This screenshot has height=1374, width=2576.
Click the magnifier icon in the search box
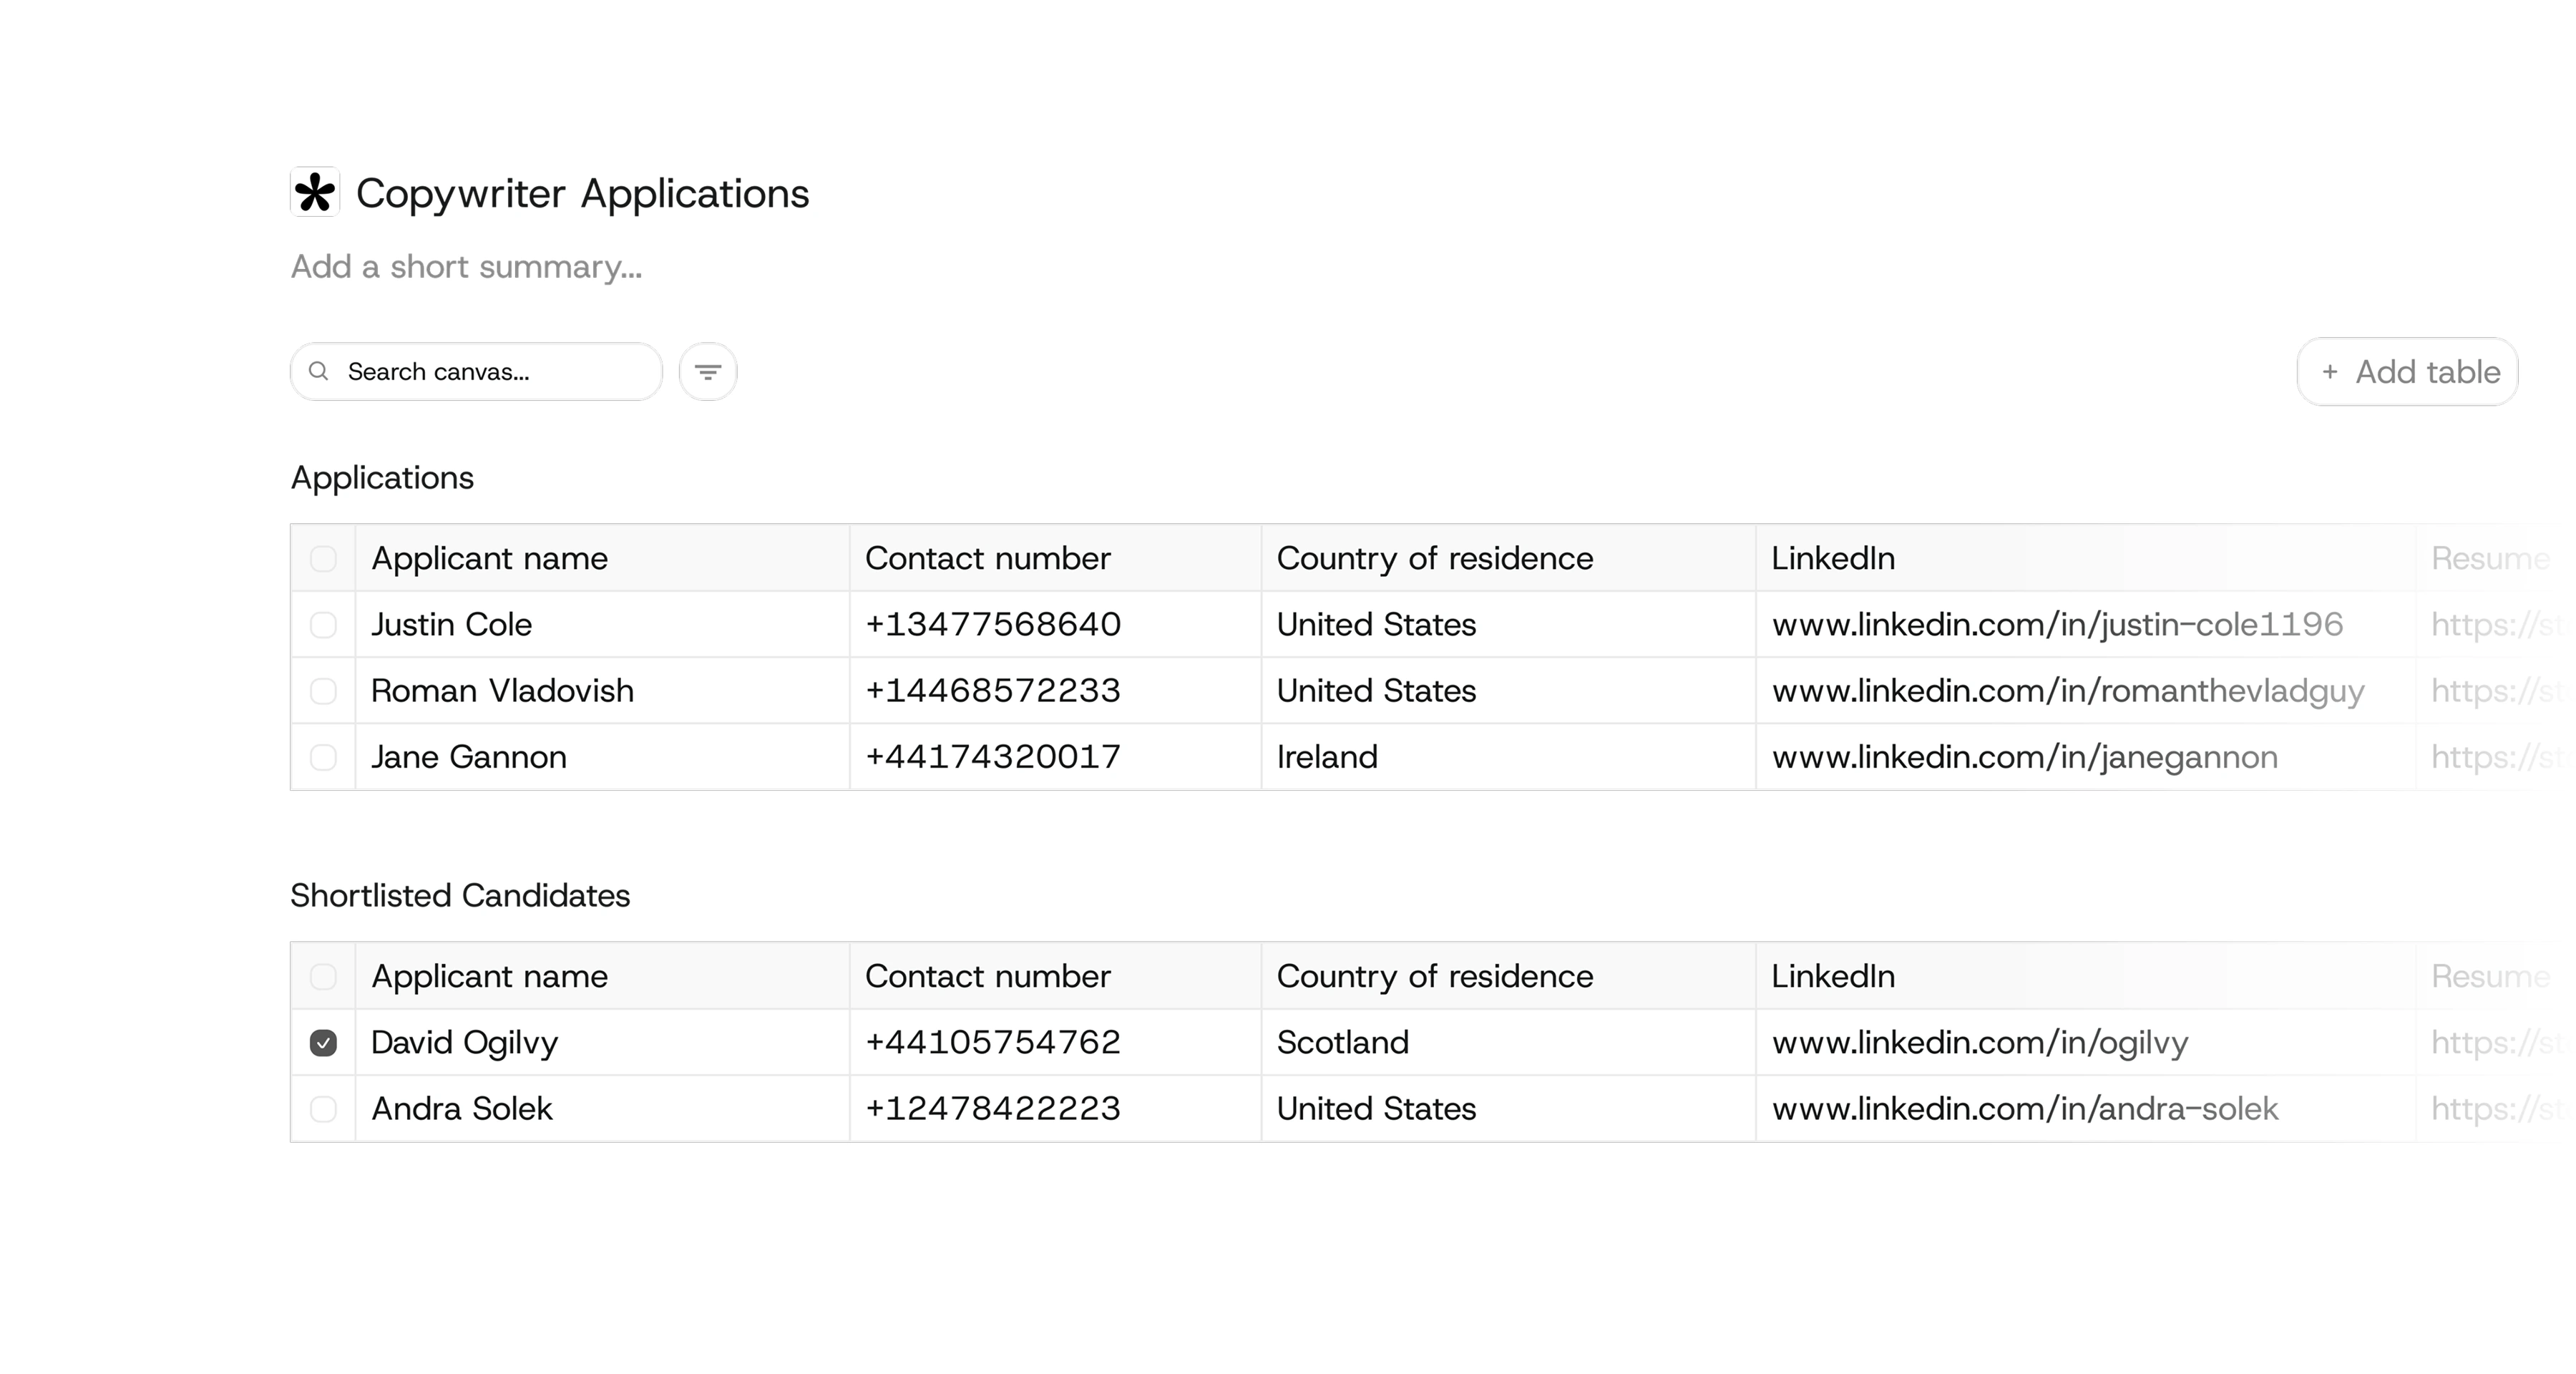319,372
